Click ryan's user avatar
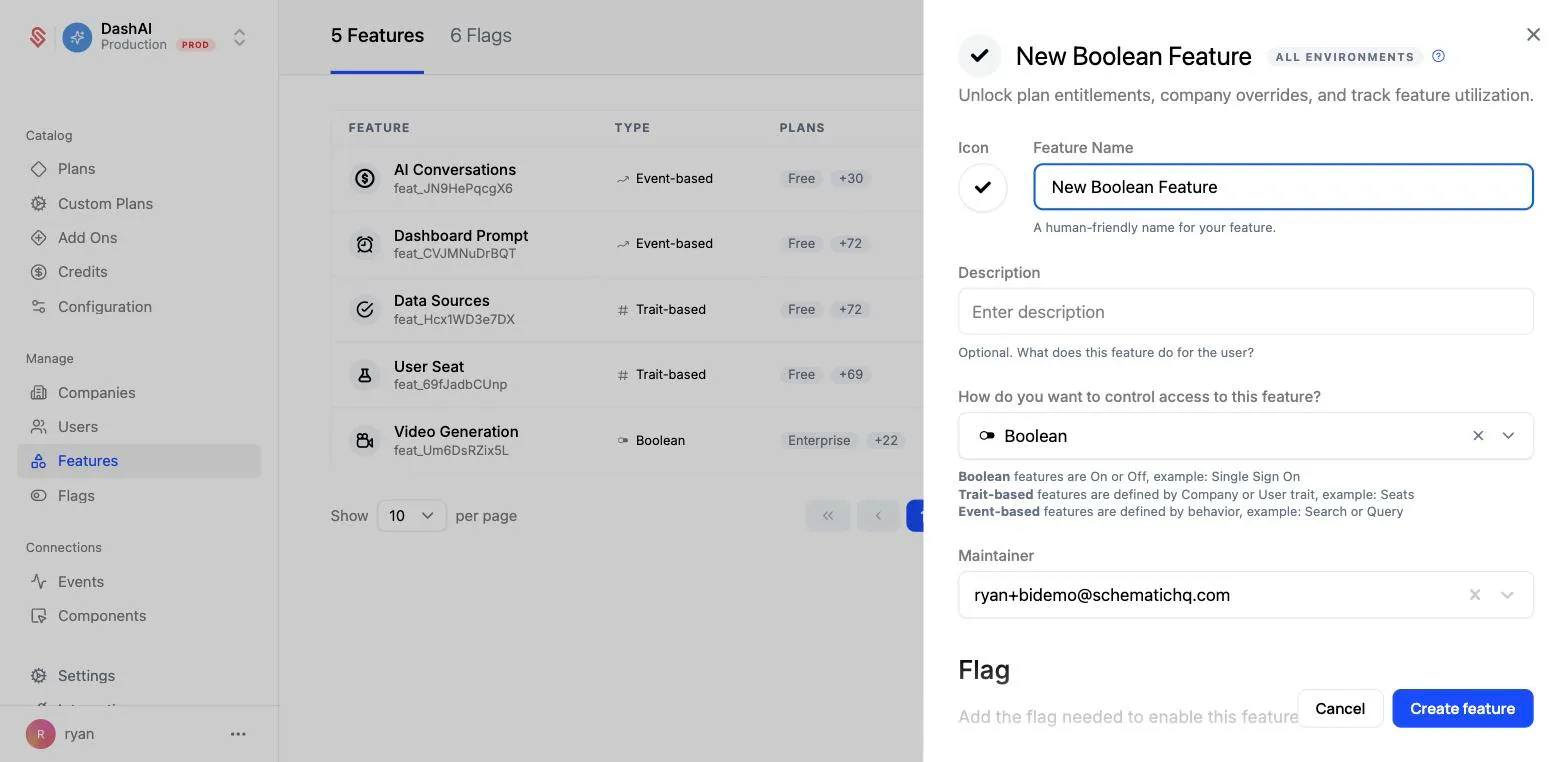The image size is (1568, 762). coord(41,734)
